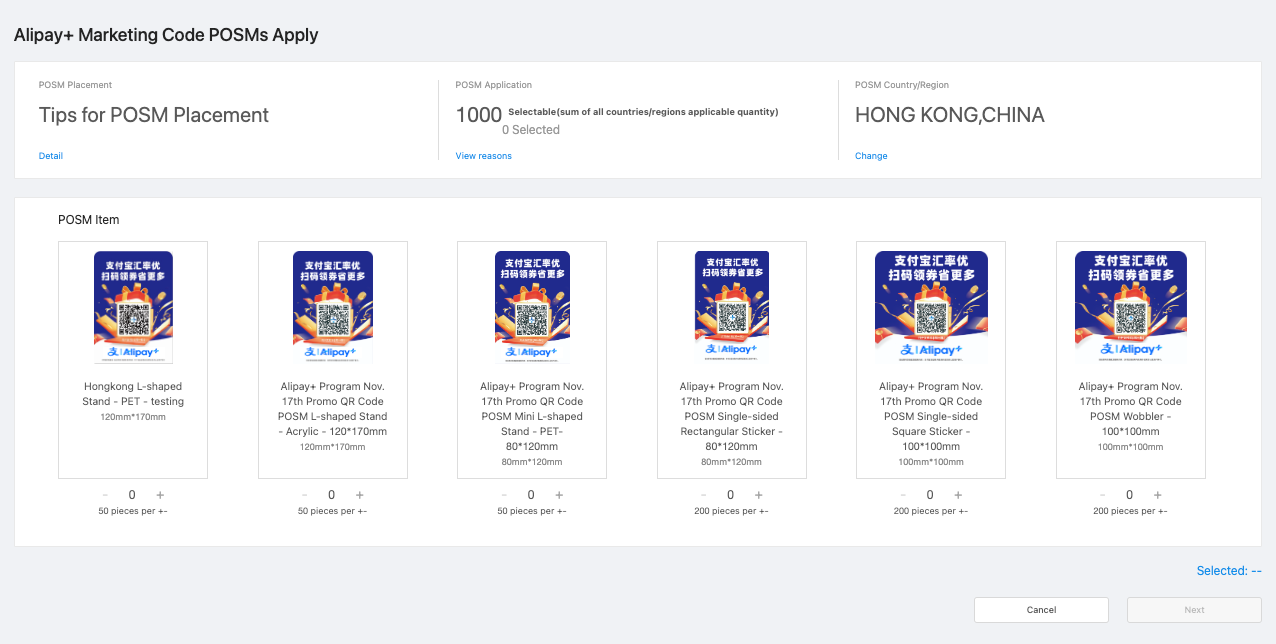Change the POSM Country/Region from HONG KONG,CHINA
The image size is (1276, 644).
pyautogui.click(x=870, y=155)
